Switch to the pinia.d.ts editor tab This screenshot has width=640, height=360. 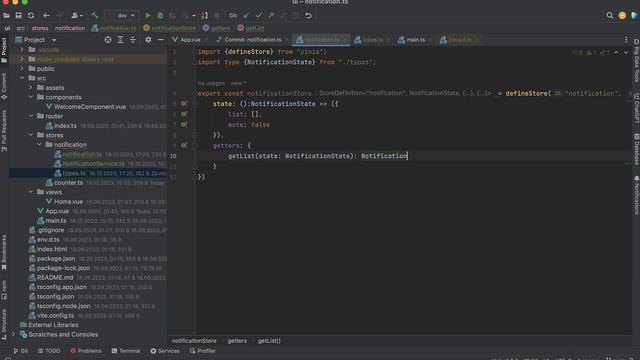click(460, 40)
